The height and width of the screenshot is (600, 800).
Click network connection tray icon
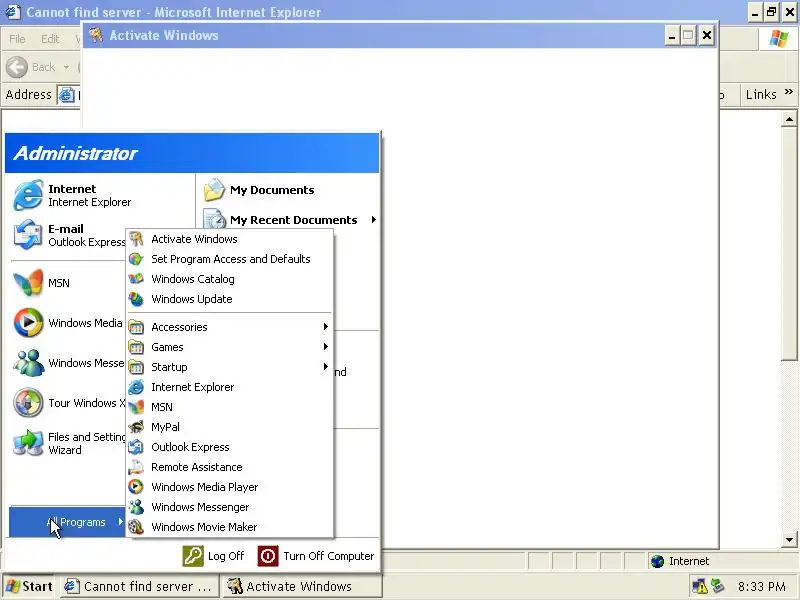click(x=718, y=586)
